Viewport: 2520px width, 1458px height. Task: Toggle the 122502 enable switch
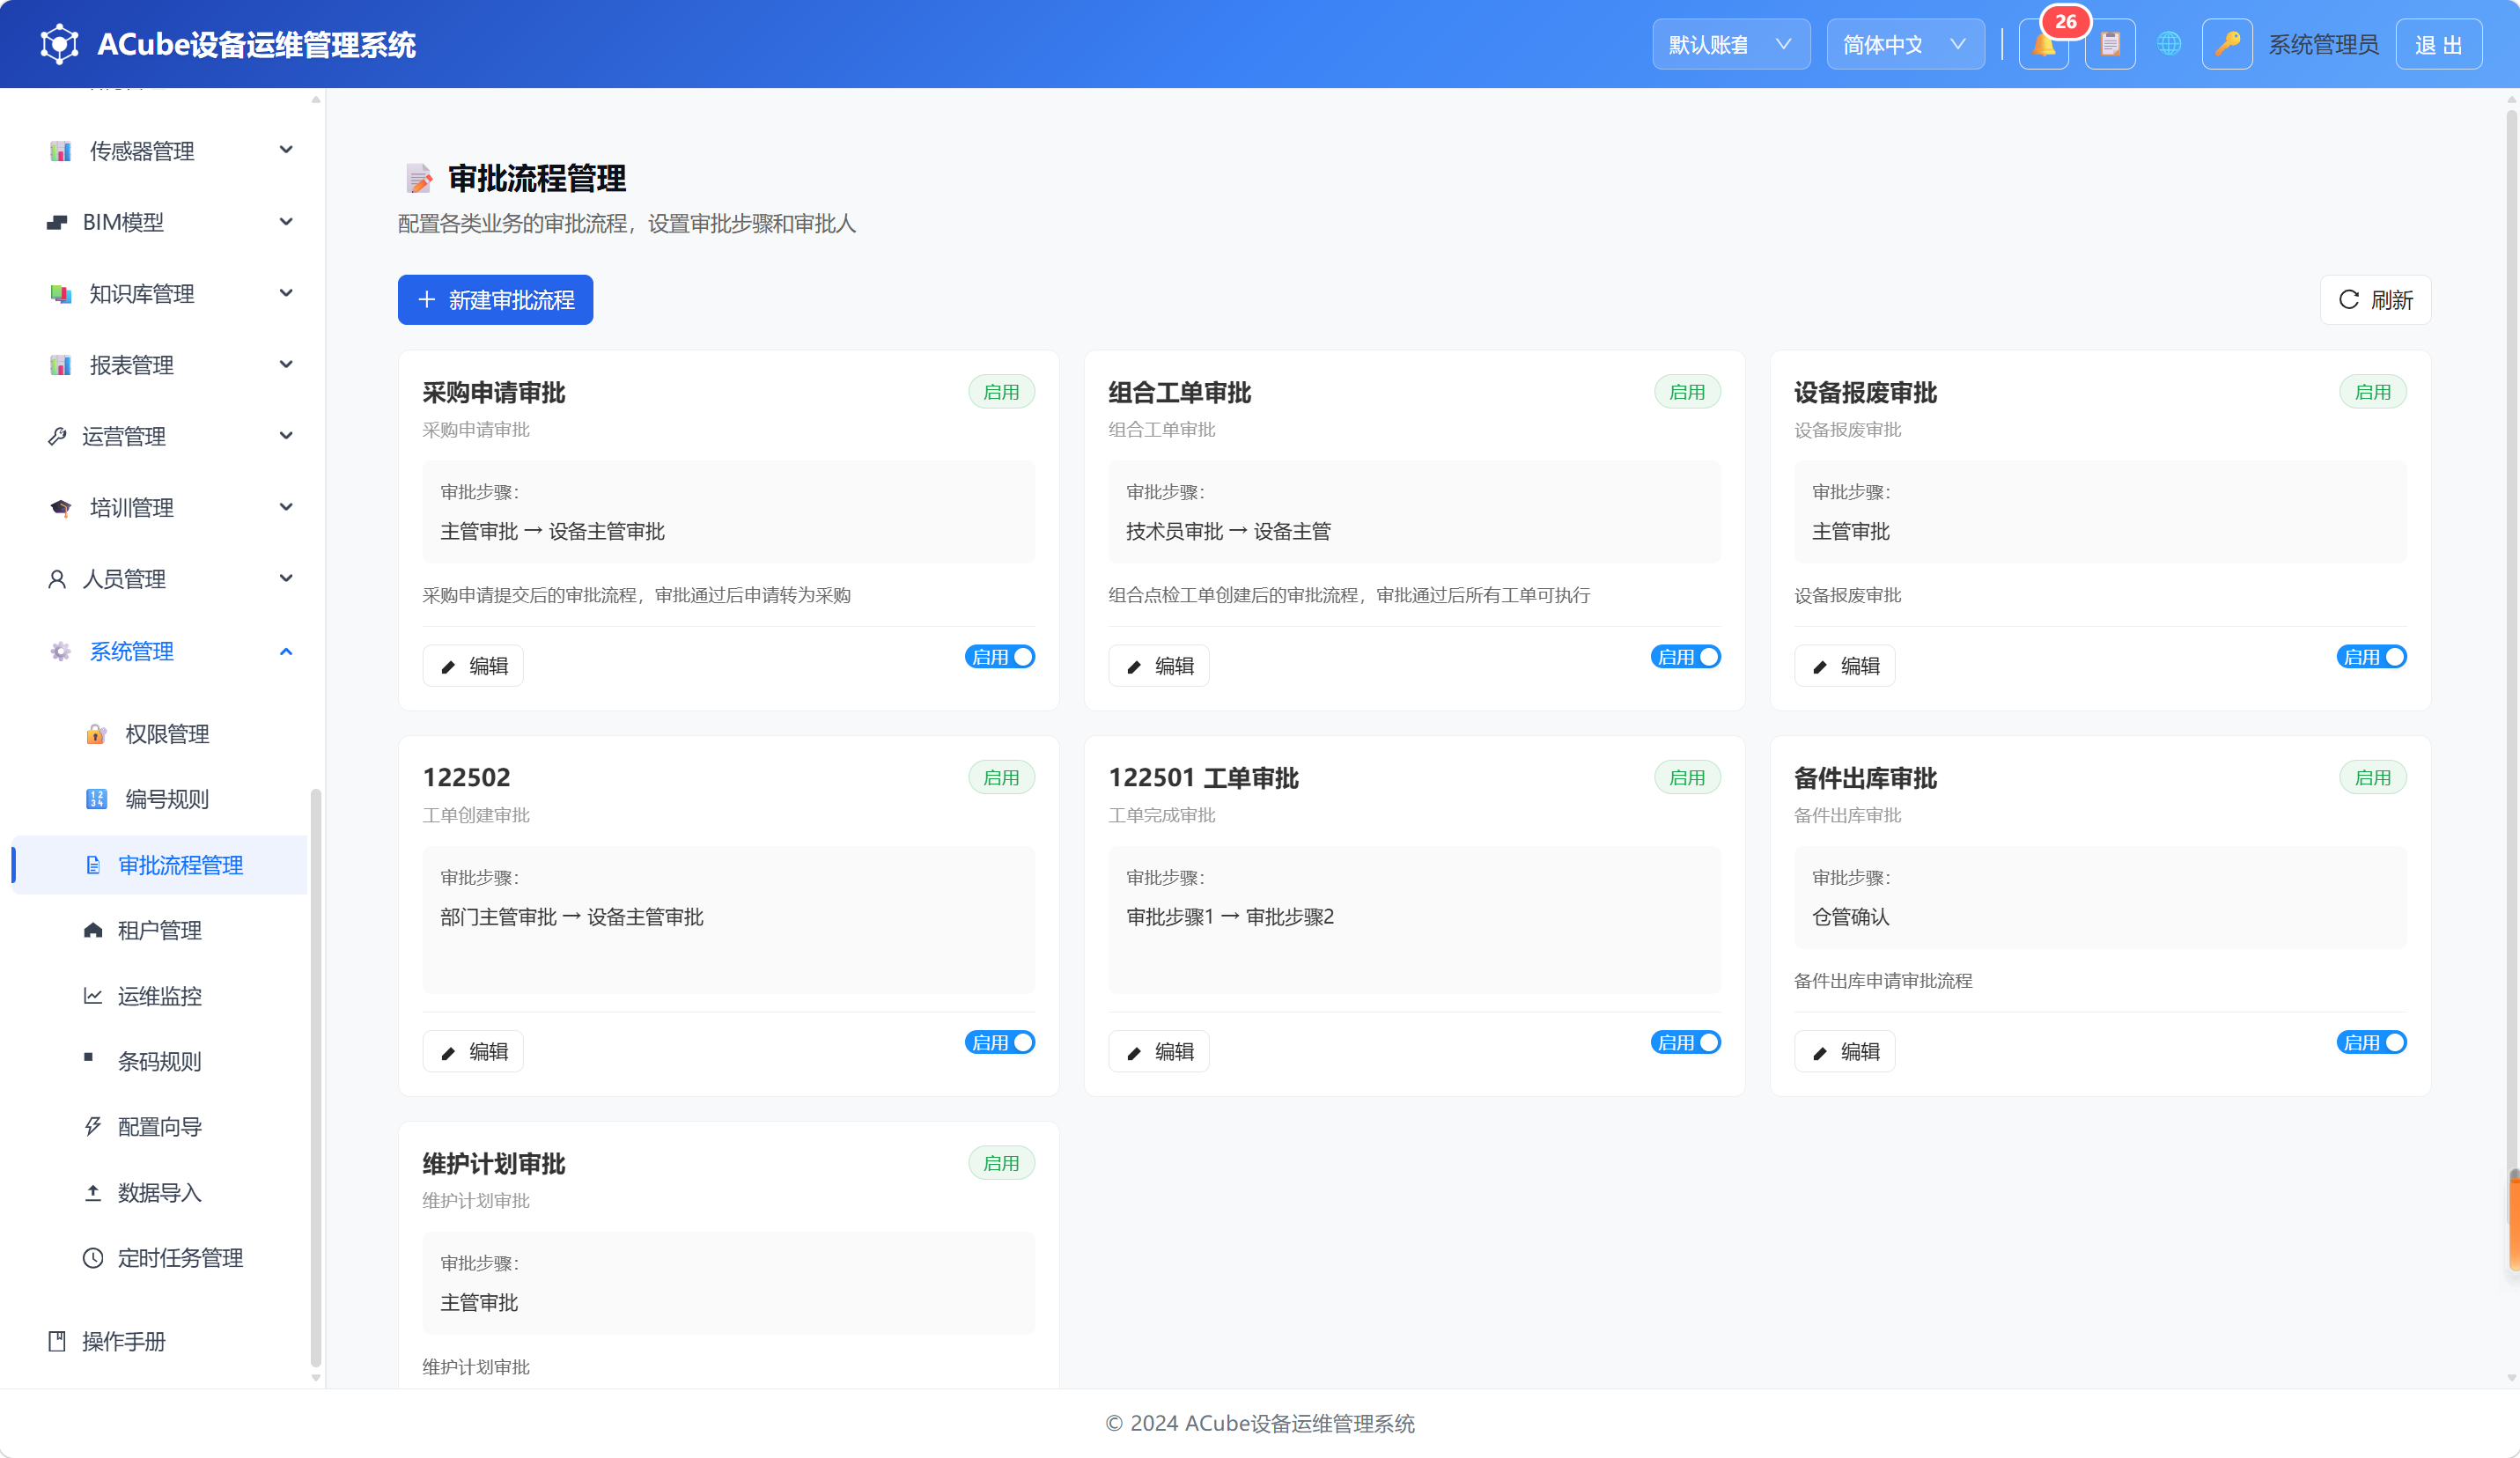pyautogui.click(x=999, y=1042)
